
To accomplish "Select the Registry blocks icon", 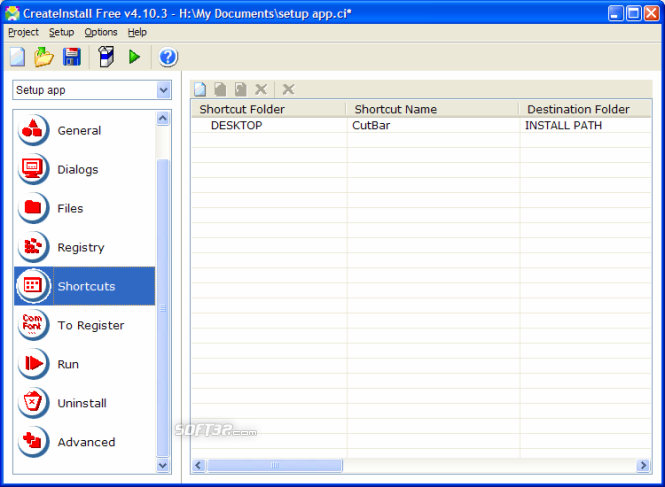I will coord(33,247).
